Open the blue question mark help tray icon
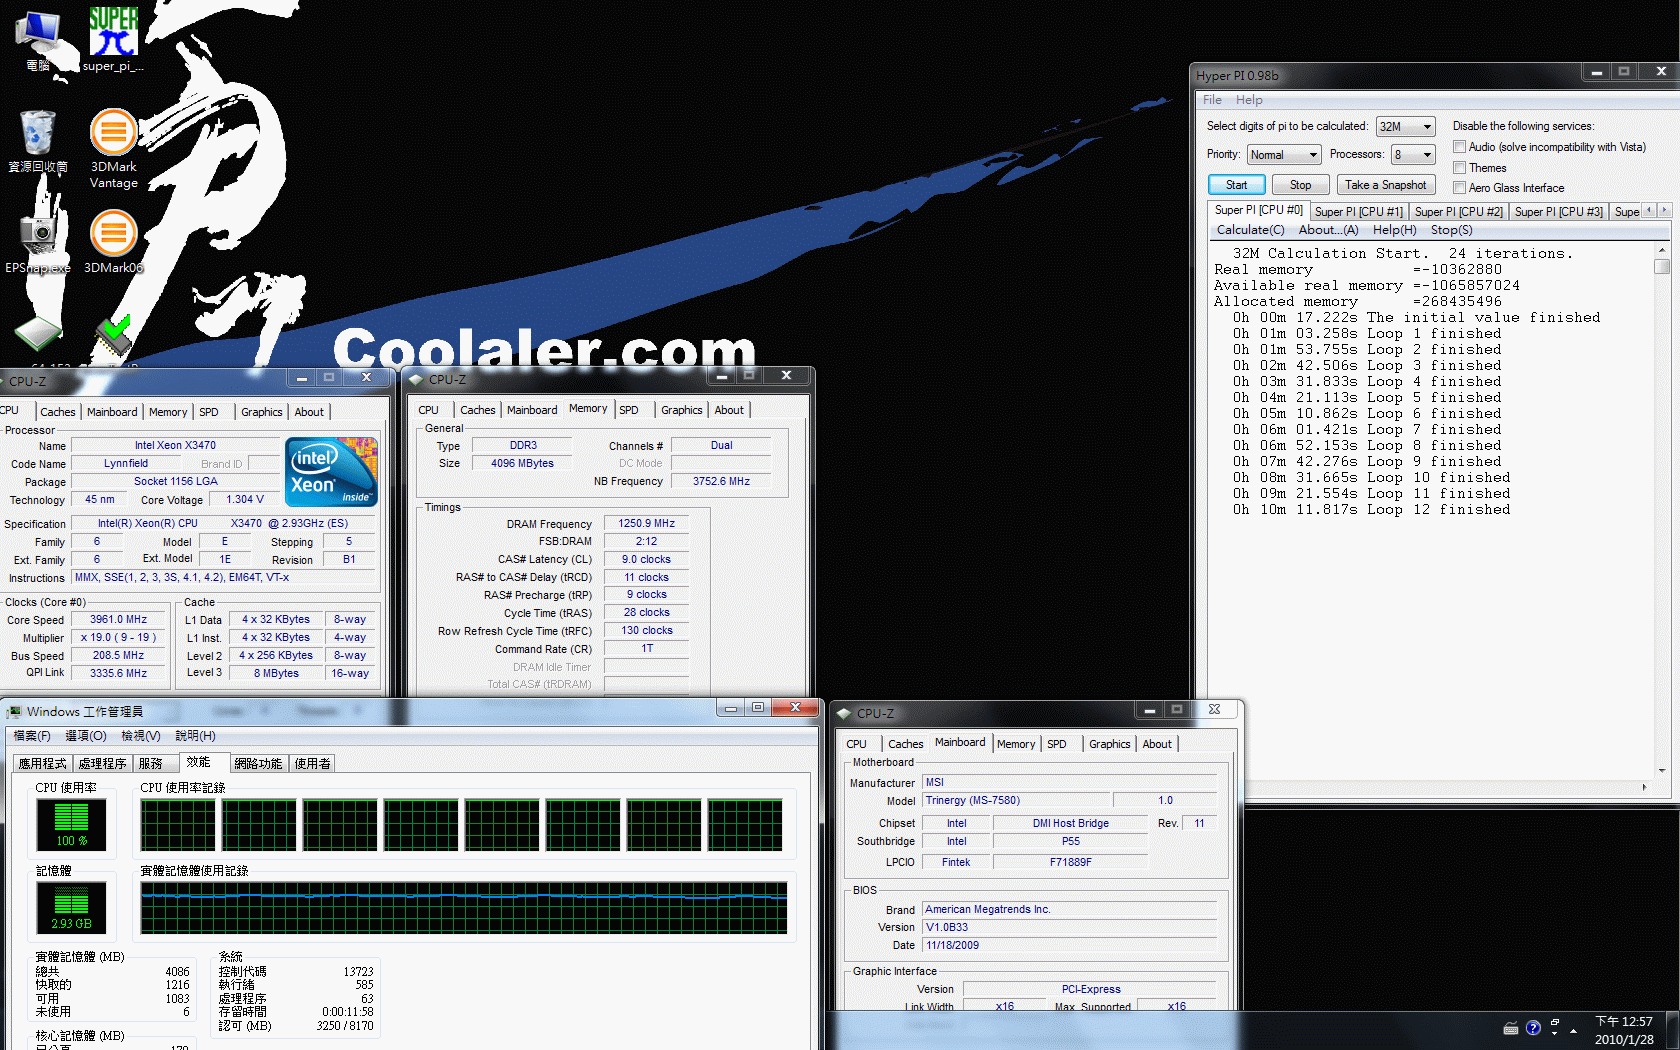1680x1050 pixels. point(1533,1028)
